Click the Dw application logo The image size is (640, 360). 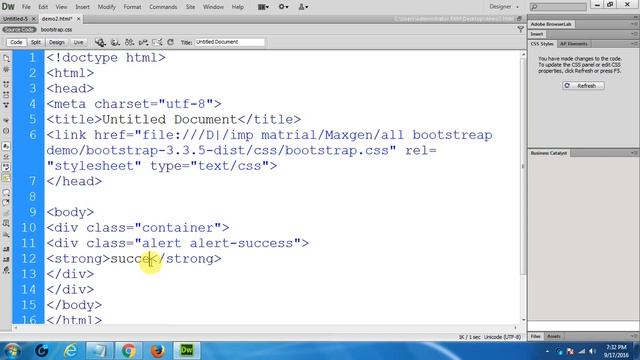point(8,7)
